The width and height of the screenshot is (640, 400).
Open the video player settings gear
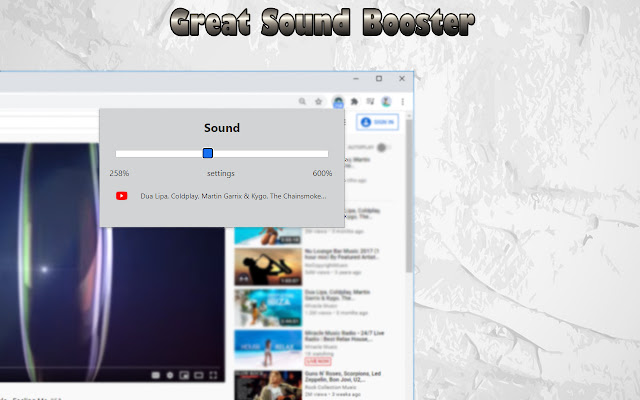(x=170, y=375)
